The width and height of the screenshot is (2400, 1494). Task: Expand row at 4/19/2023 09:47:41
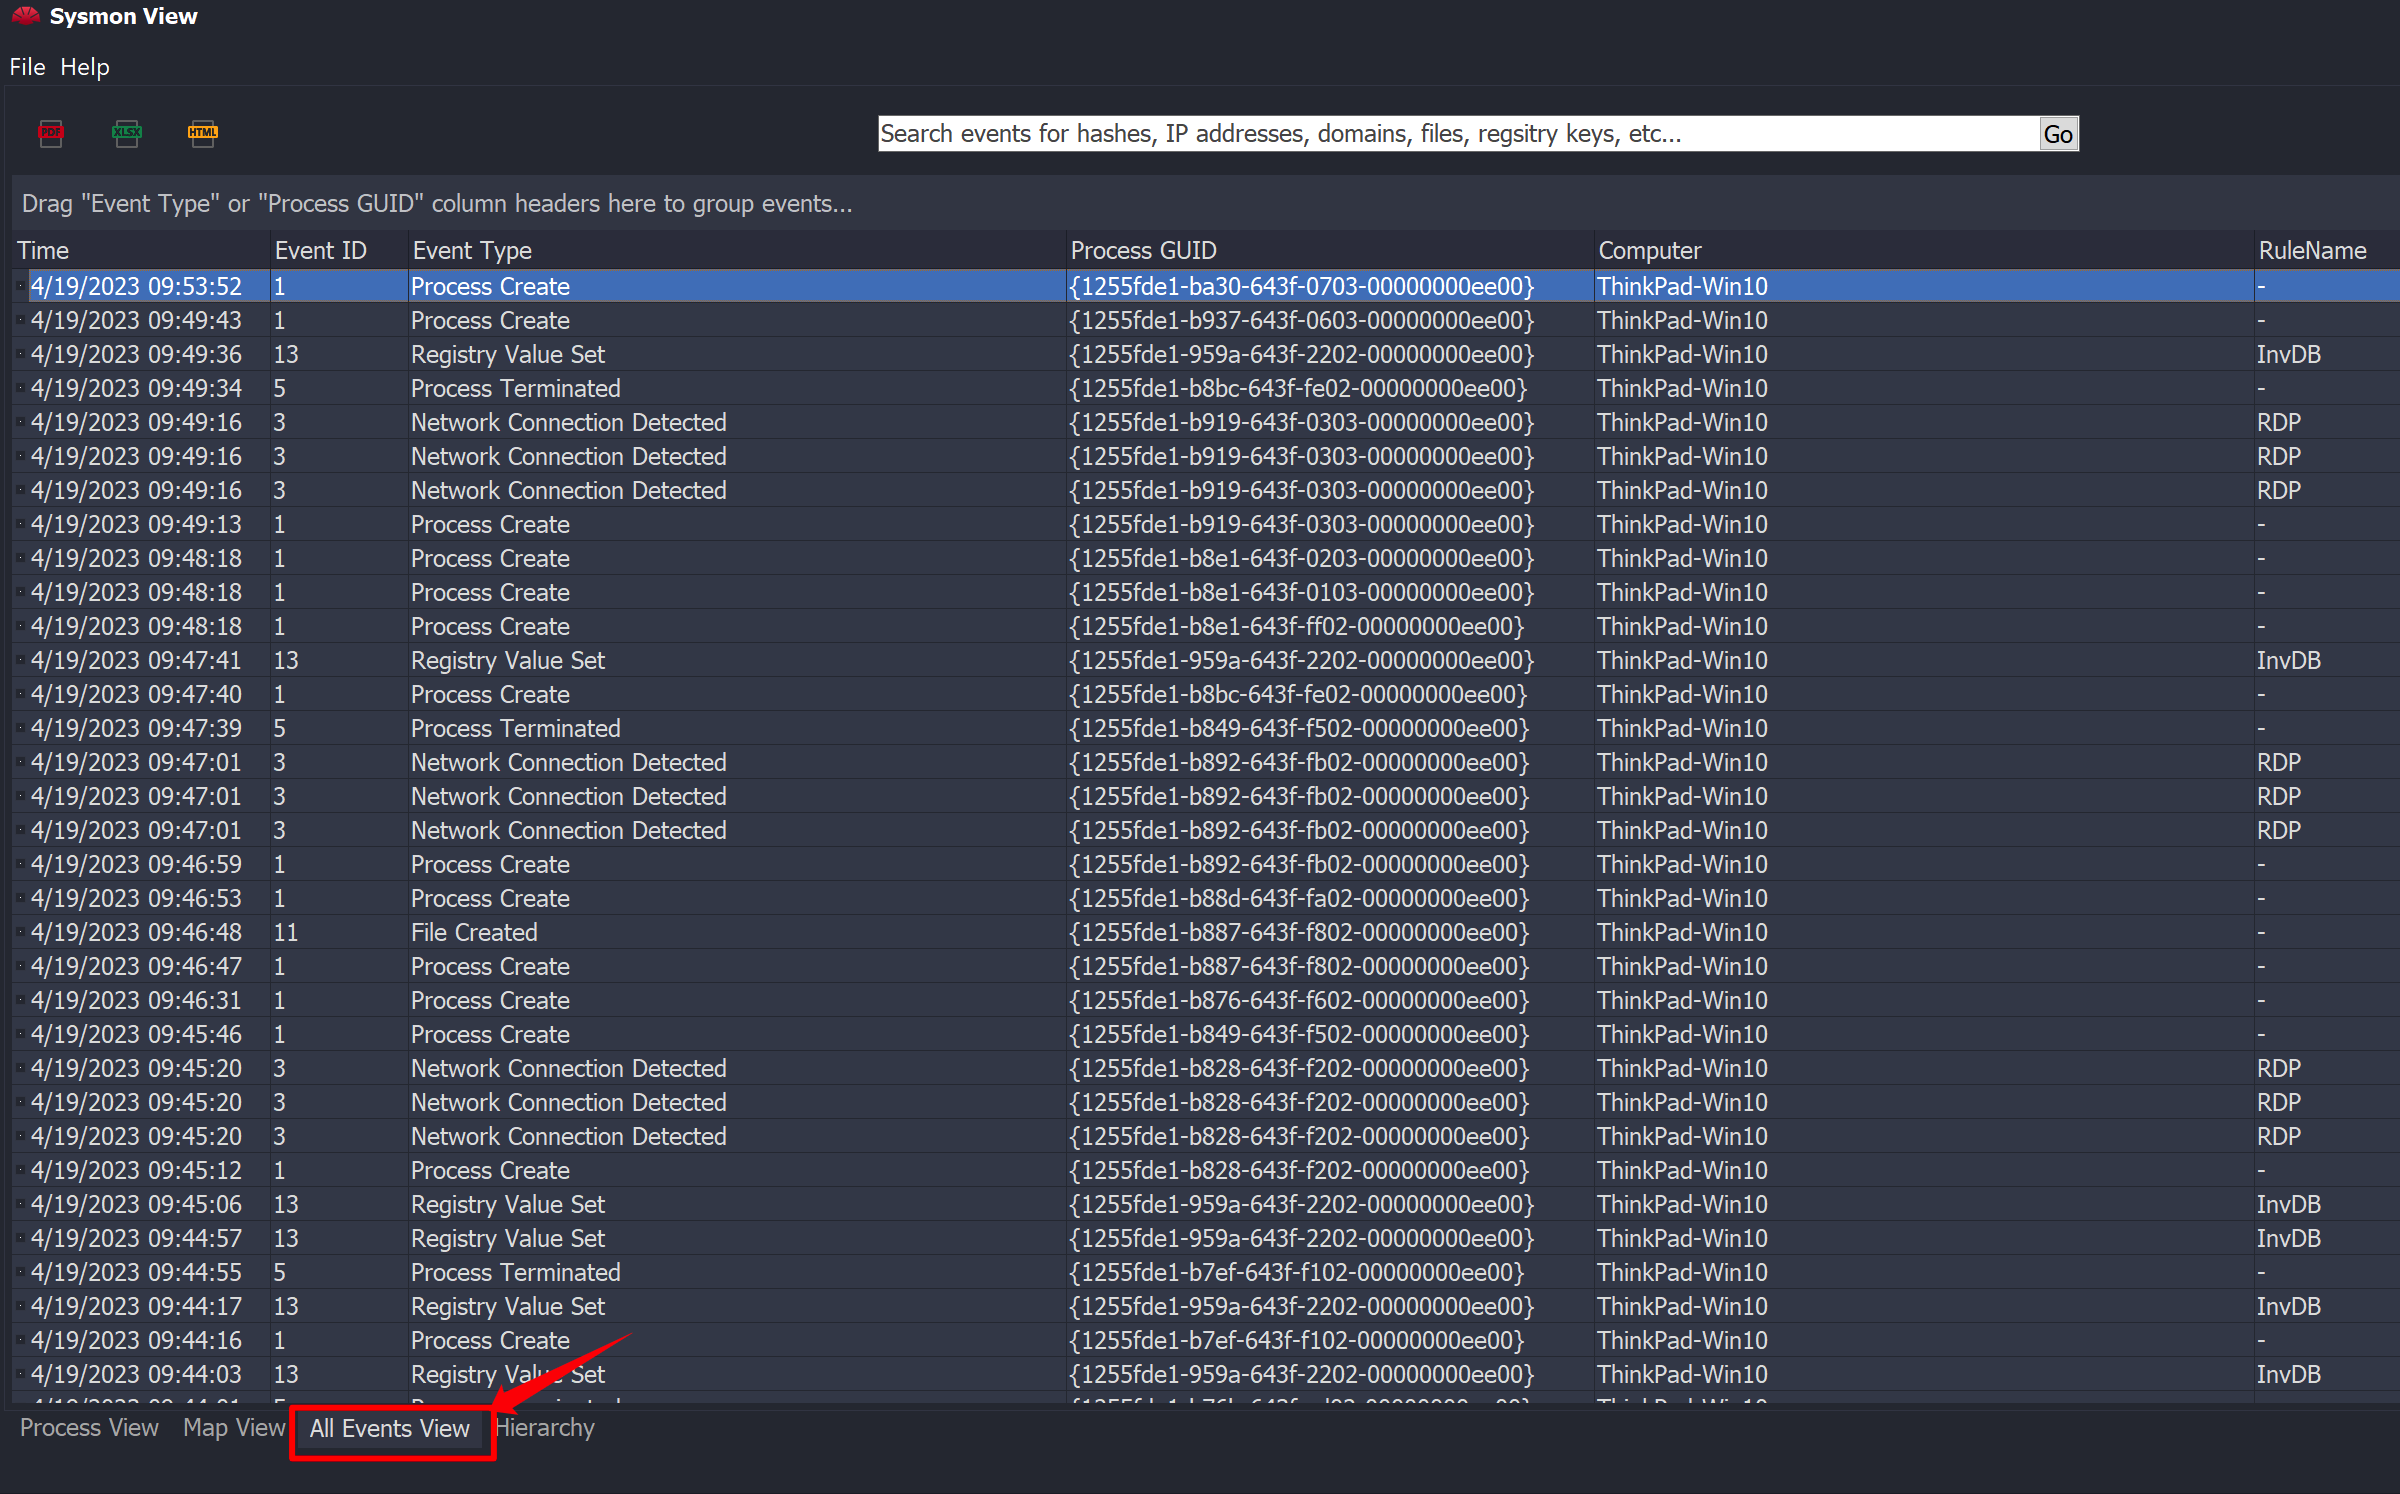tap(20, 660)
